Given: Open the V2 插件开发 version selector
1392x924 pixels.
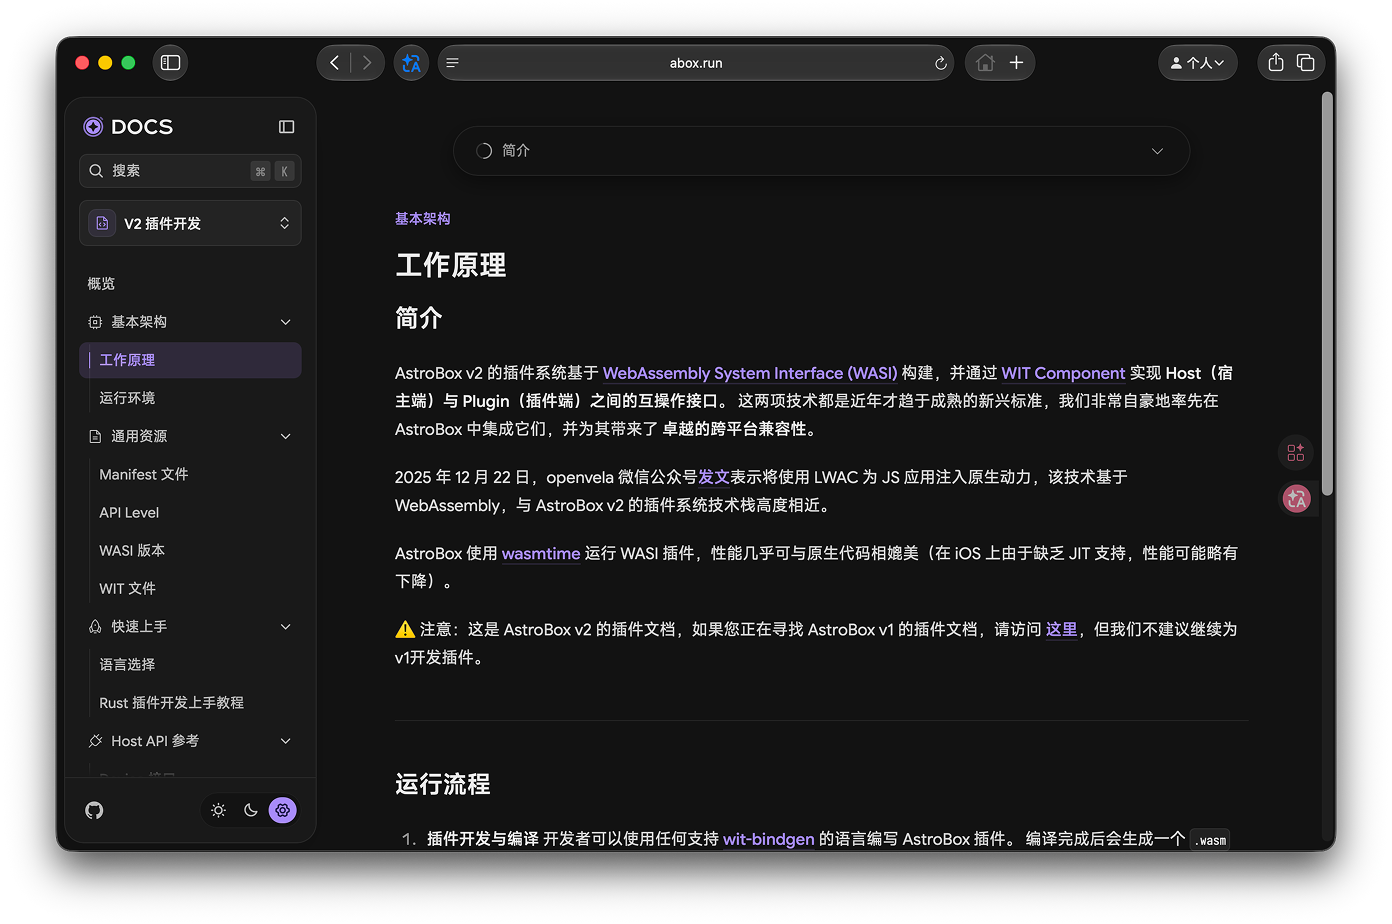Looking at the screenshot, I should coord(190,223).
